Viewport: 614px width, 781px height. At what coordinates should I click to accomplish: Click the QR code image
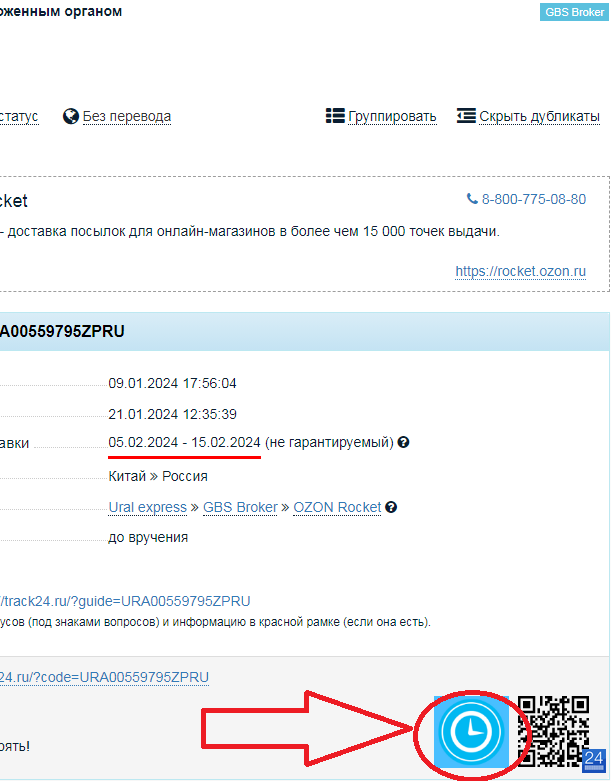click(553, 732)
